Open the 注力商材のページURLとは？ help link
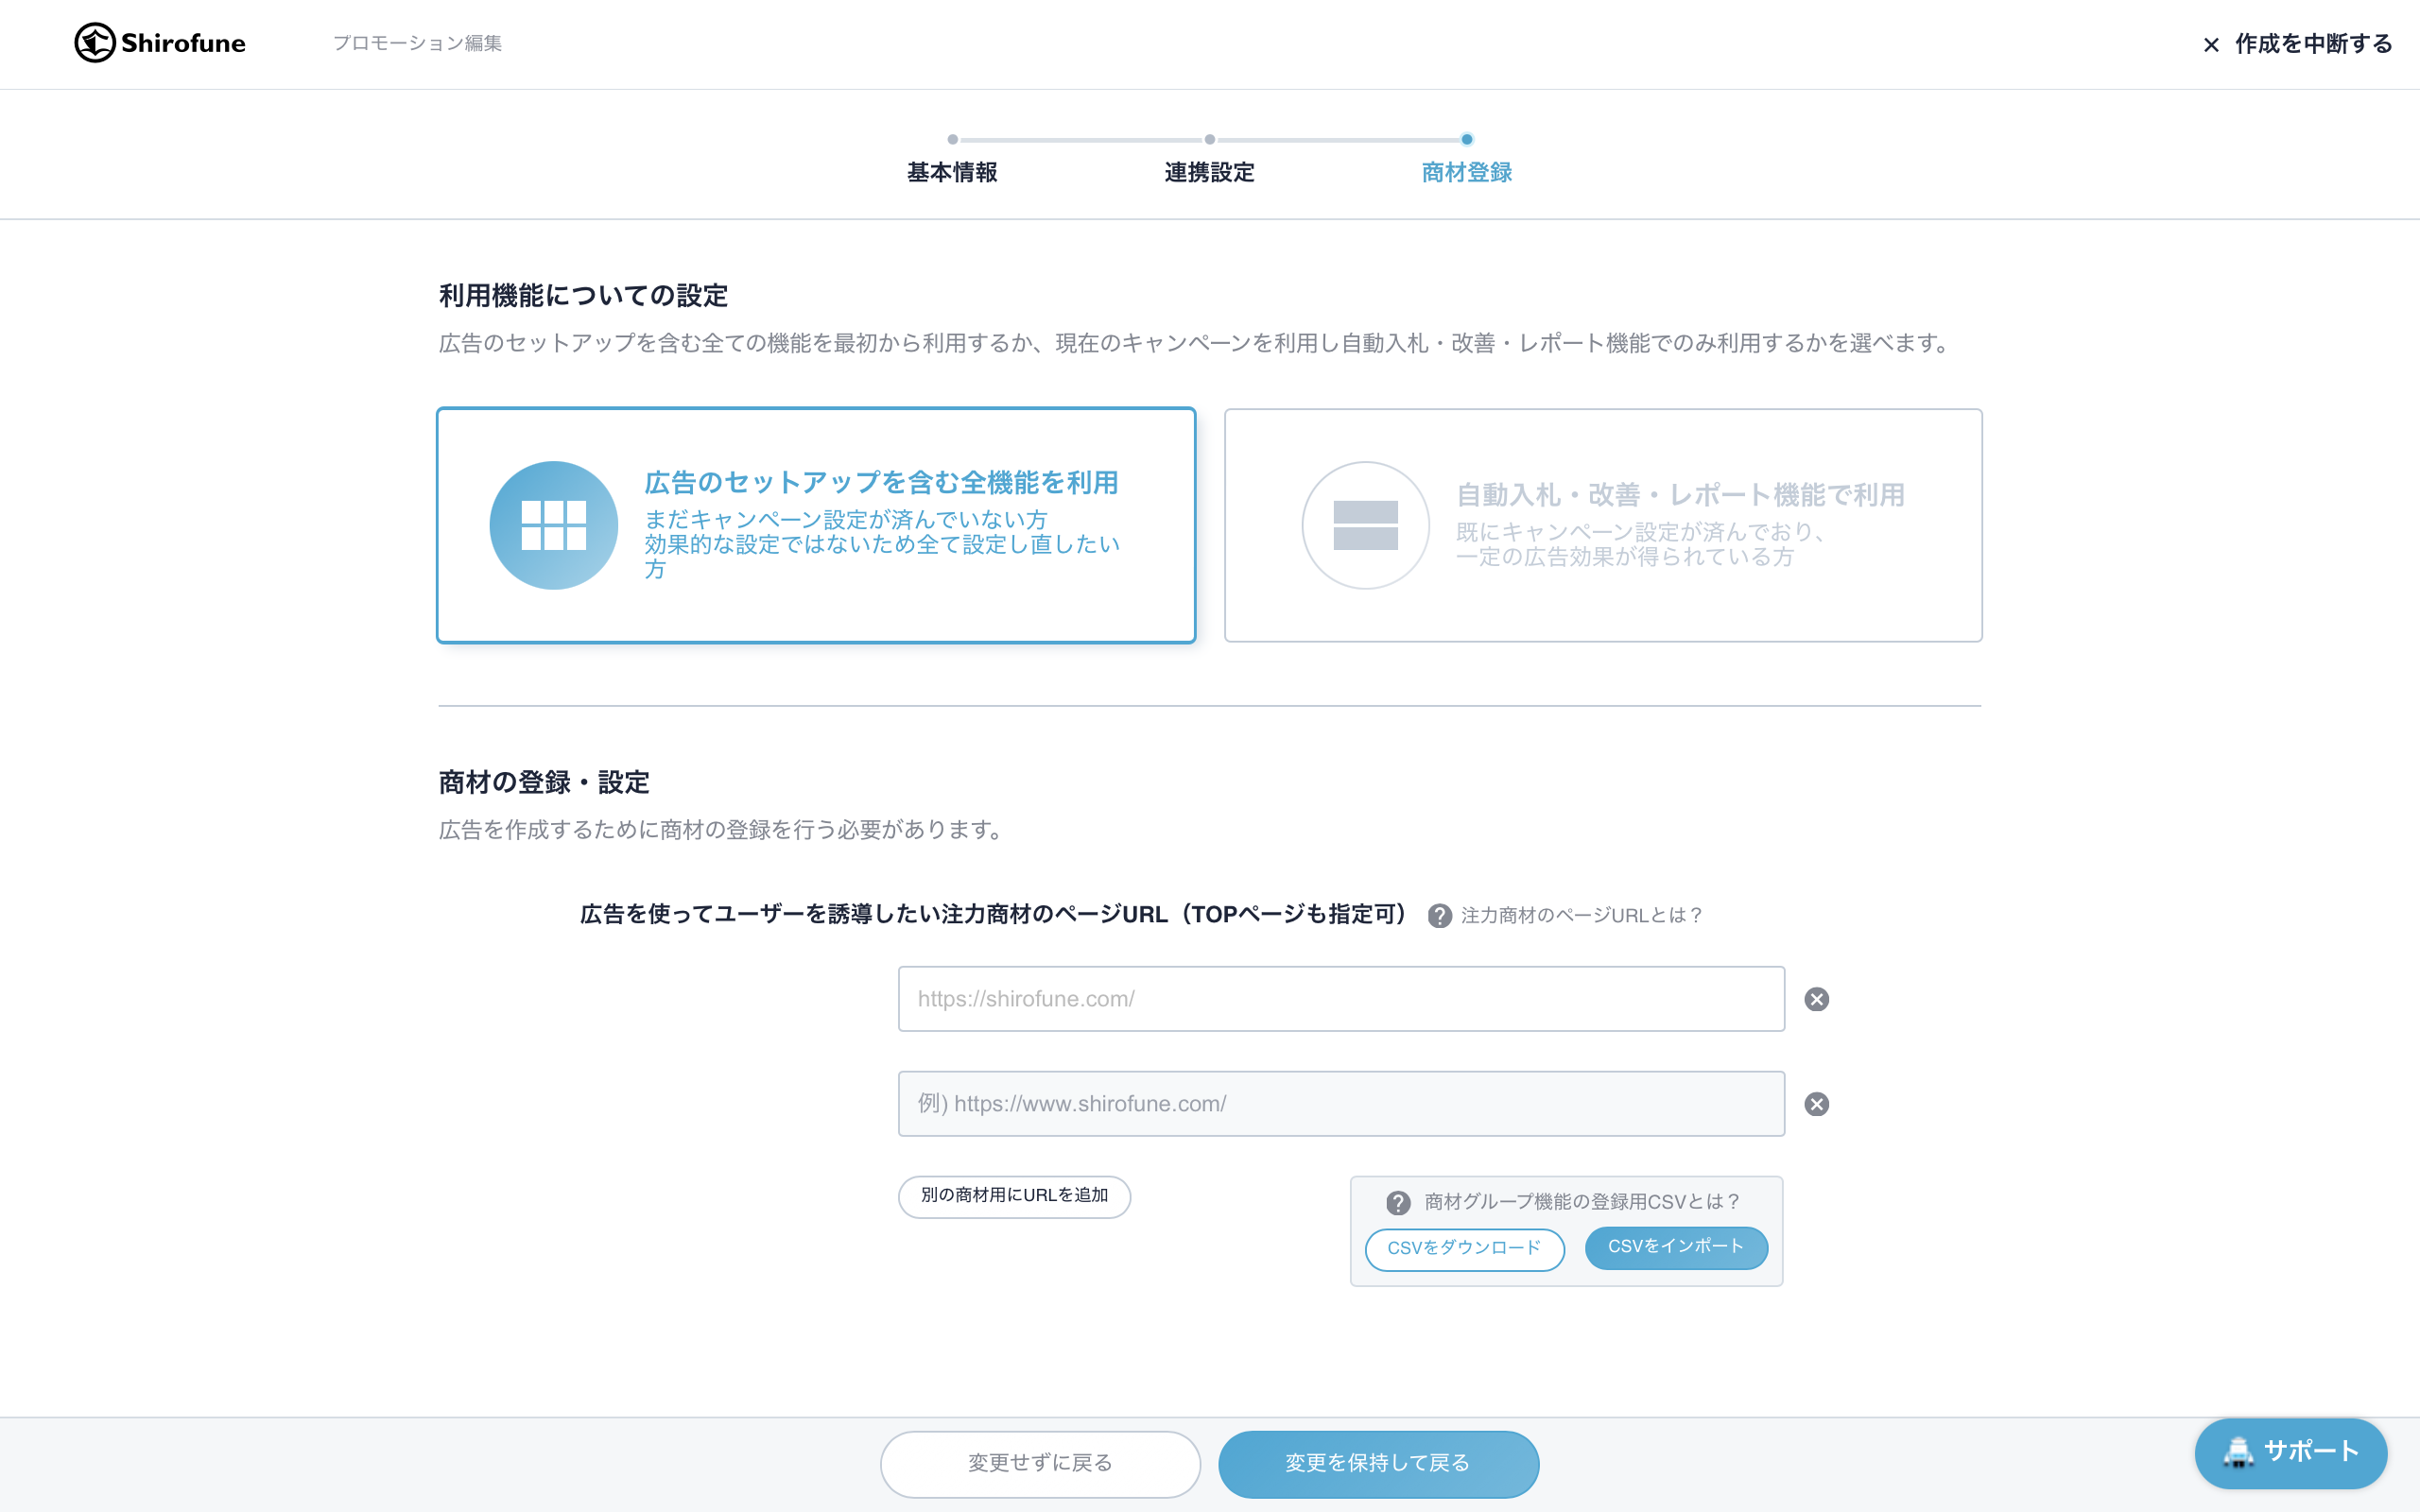The width and height of the screenshot is (2420, 1512). (x=1581, y=916)
